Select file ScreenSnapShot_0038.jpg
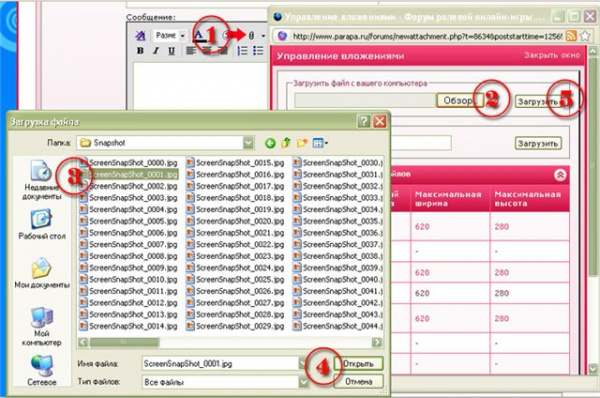 (338, 256)
